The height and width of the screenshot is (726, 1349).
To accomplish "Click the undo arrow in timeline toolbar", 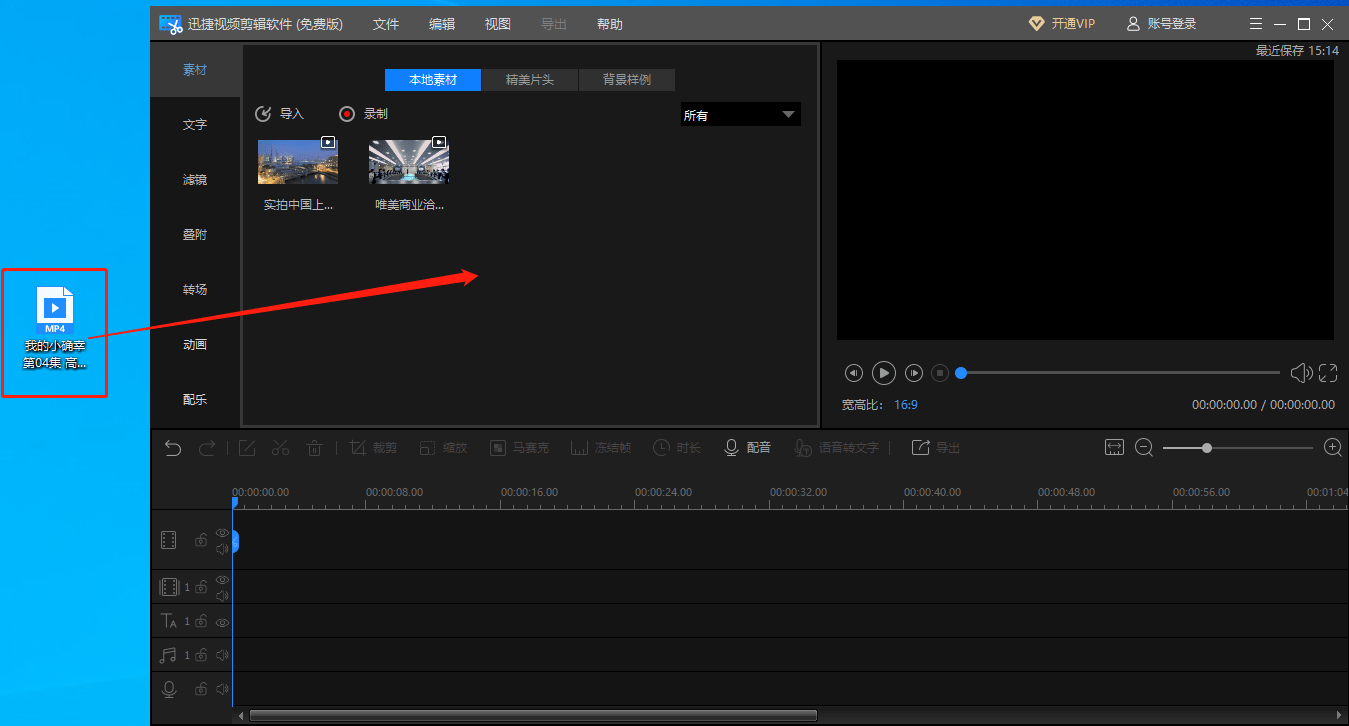I will point(173,448).
